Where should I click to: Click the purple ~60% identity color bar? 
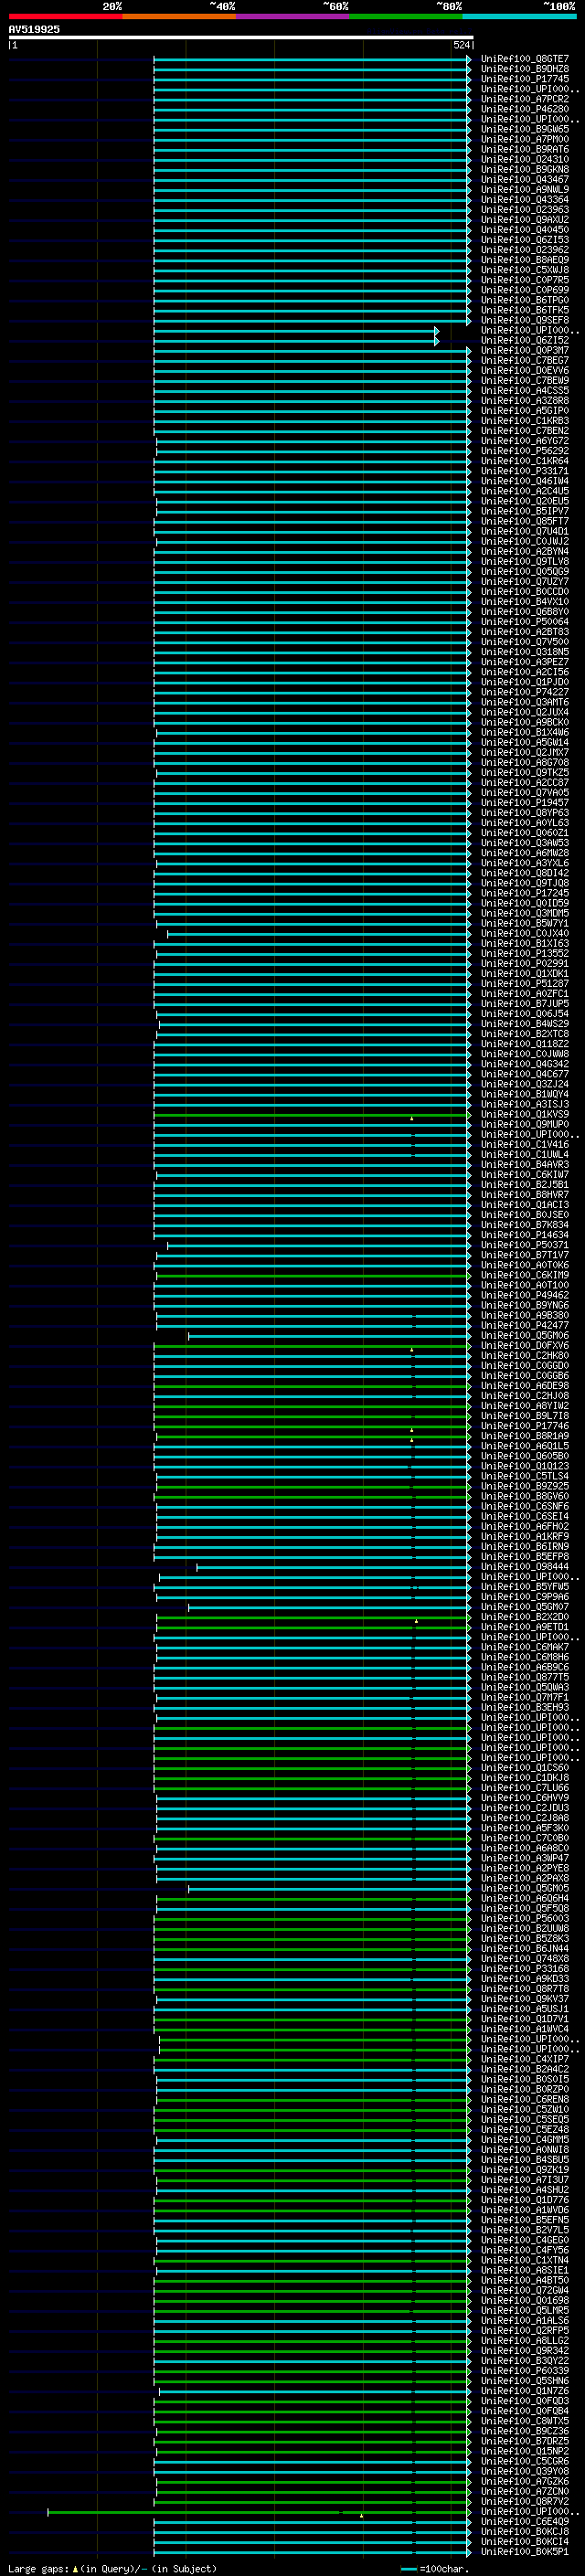(293, 16)
